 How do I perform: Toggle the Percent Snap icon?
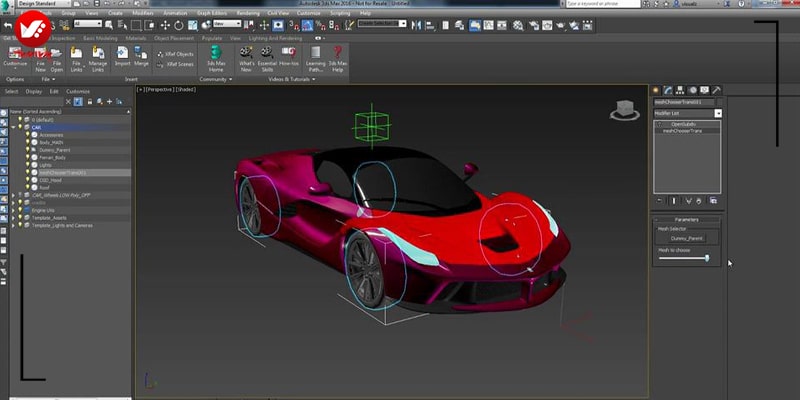tap(320, 25)
